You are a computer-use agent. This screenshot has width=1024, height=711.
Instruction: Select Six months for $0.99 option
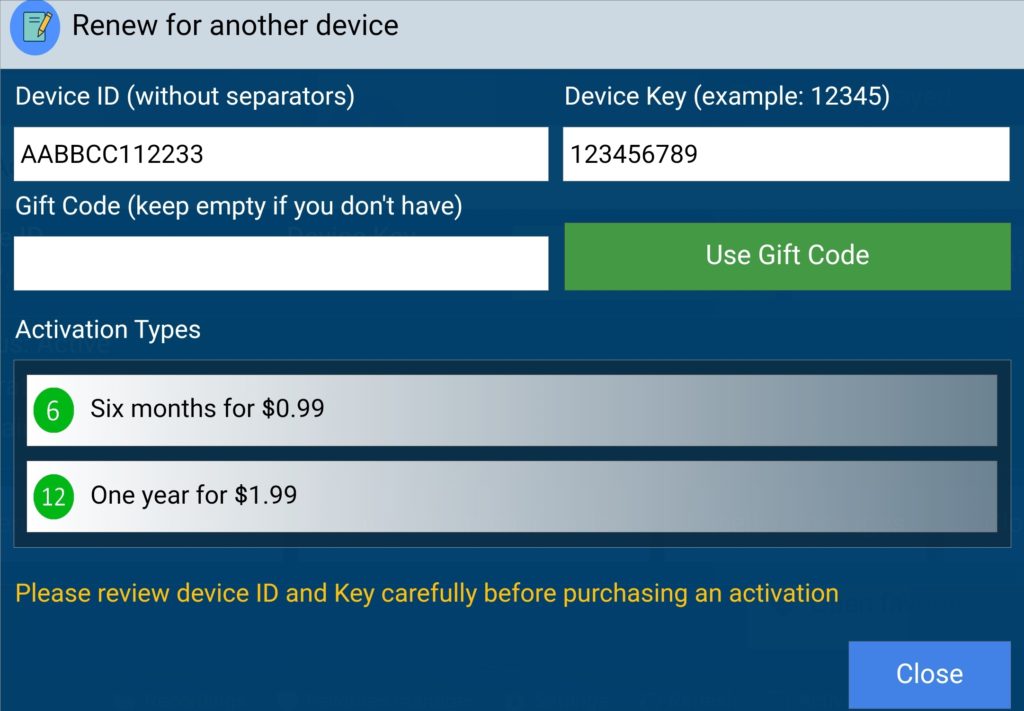pyautogui.click(x=512, y=410)
